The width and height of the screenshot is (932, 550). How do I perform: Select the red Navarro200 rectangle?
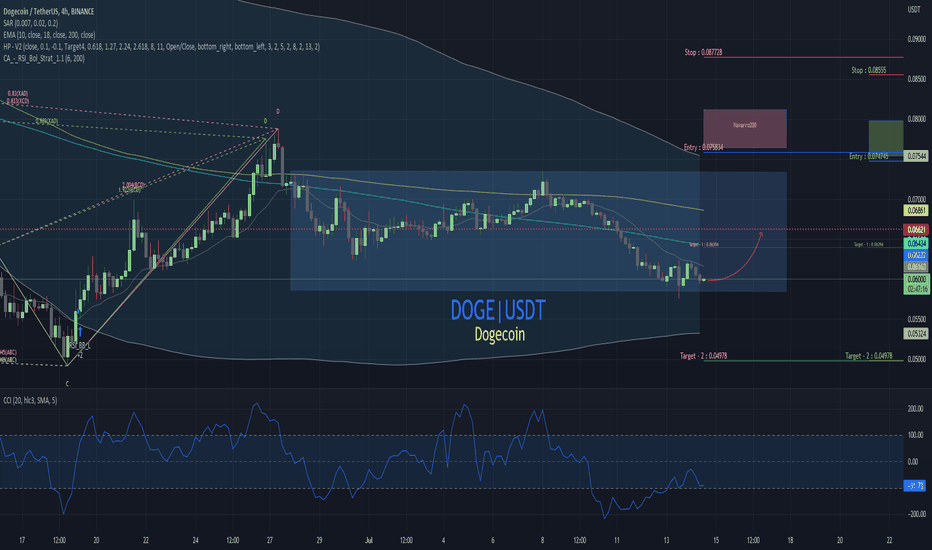point(745,128)
